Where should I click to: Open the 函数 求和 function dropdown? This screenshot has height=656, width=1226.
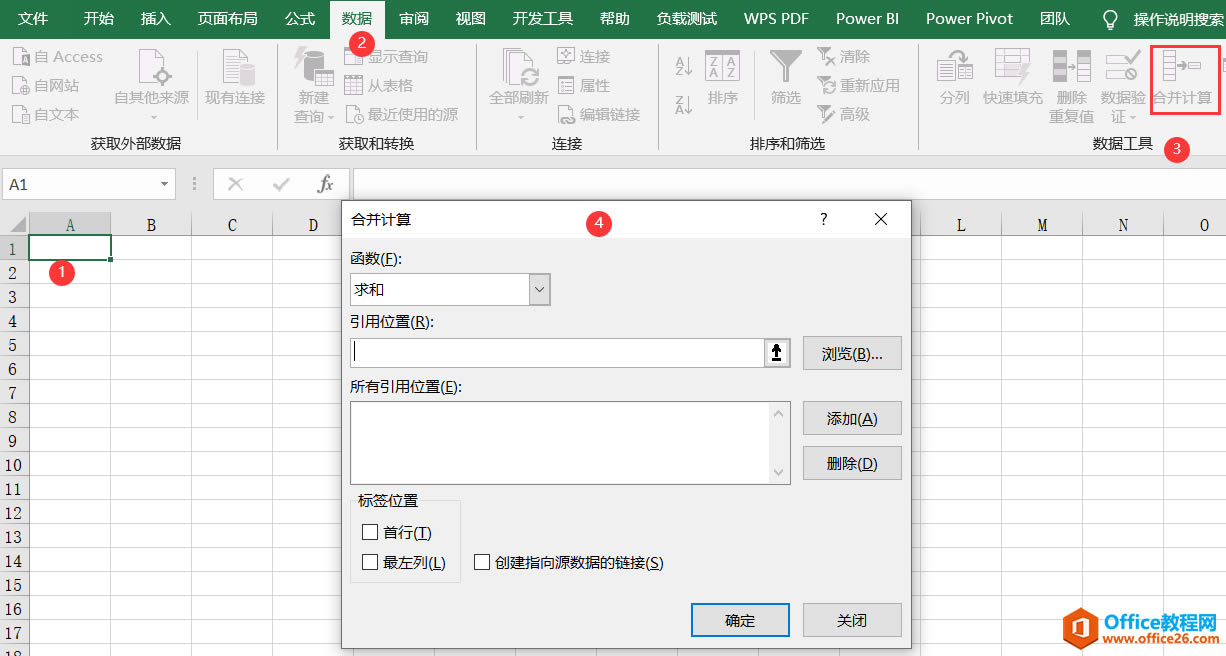tap(540, 289)
